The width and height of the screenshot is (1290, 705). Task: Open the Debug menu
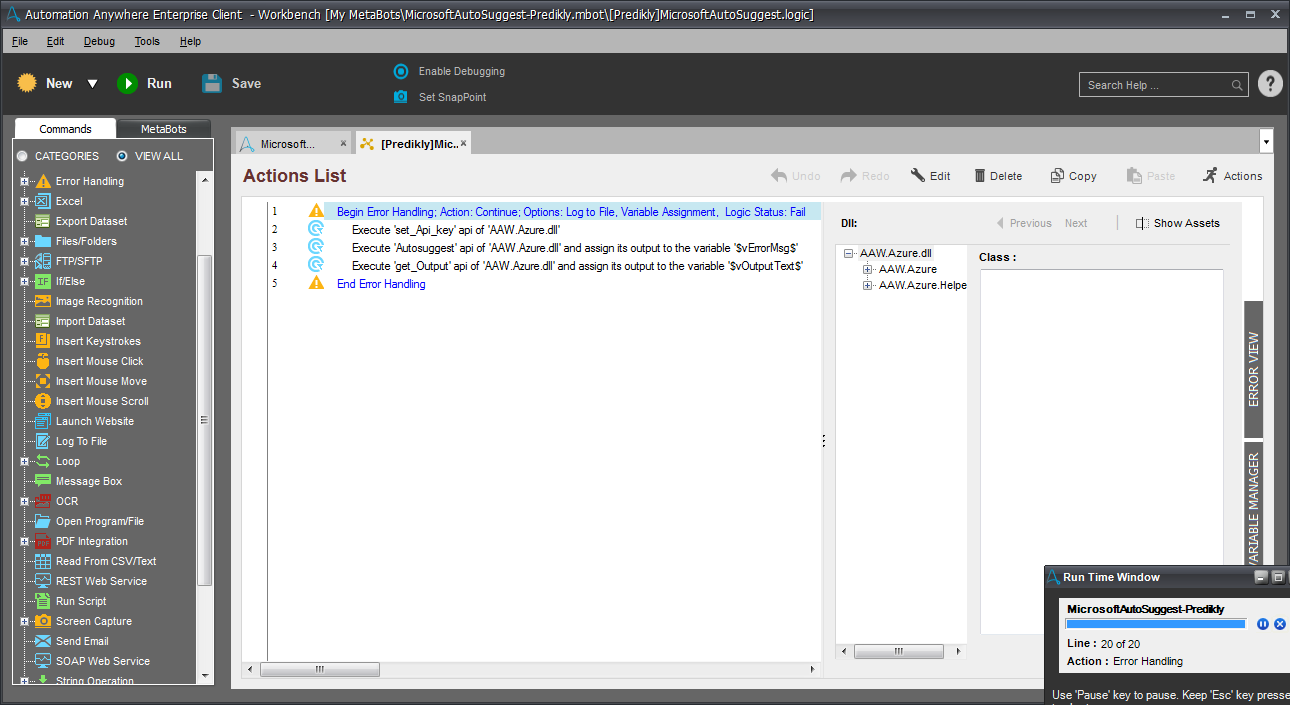[99, 41]
